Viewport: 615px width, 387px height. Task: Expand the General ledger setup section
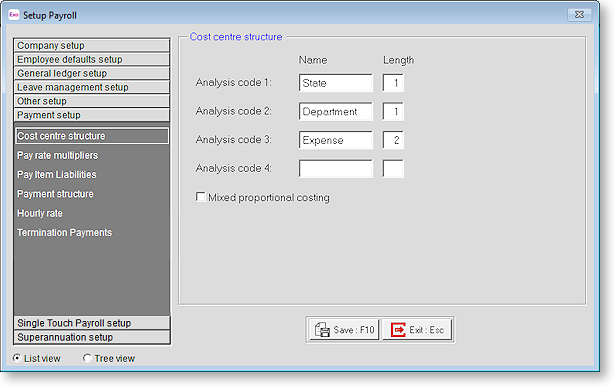pos(92,73)
